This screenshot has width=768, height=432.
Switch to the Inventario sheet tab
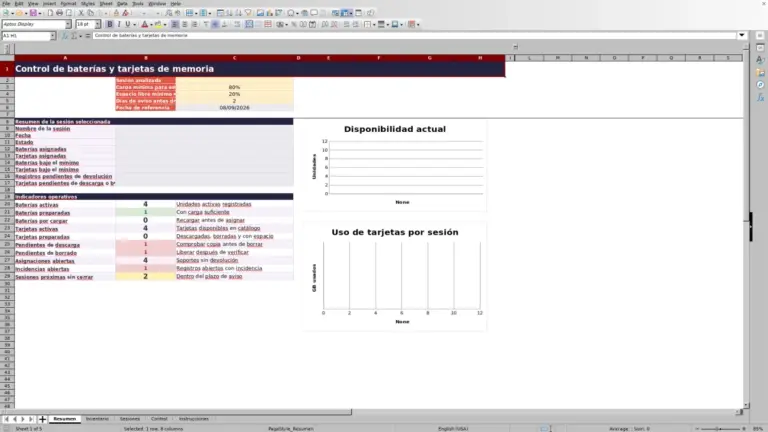(97, 419)
